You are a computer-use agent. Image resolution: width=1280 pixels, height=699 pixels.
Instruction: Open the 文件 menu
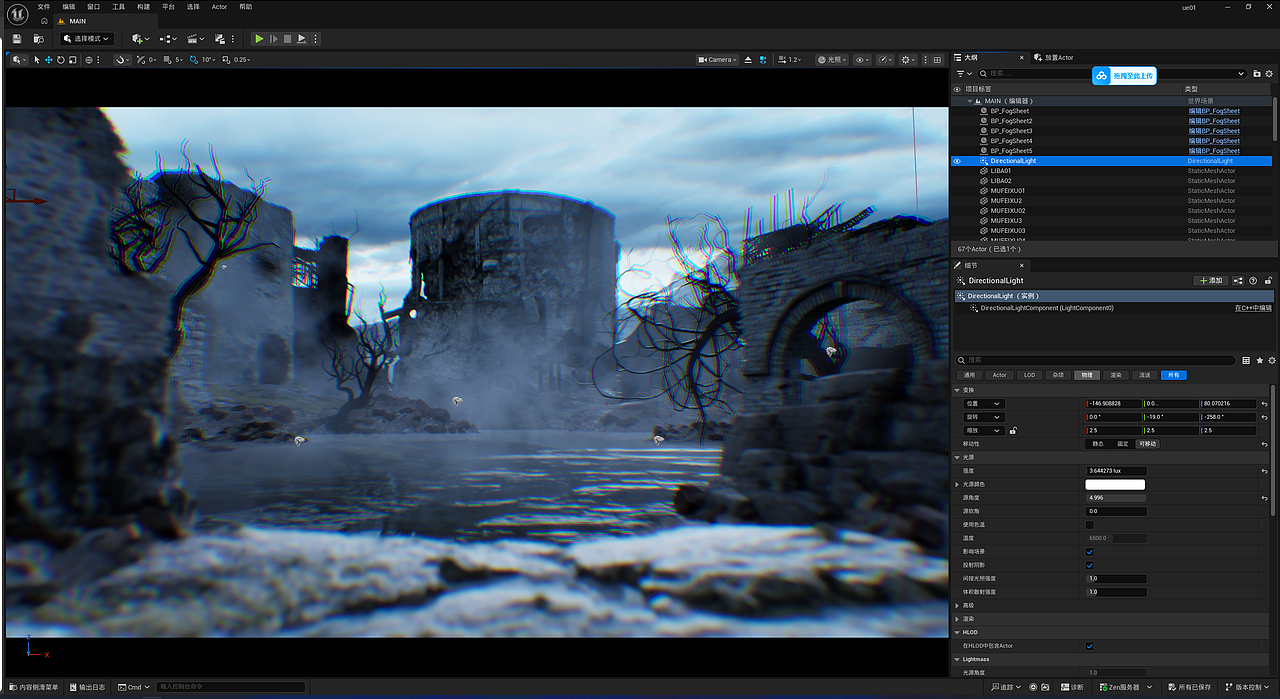coord(43,6)
